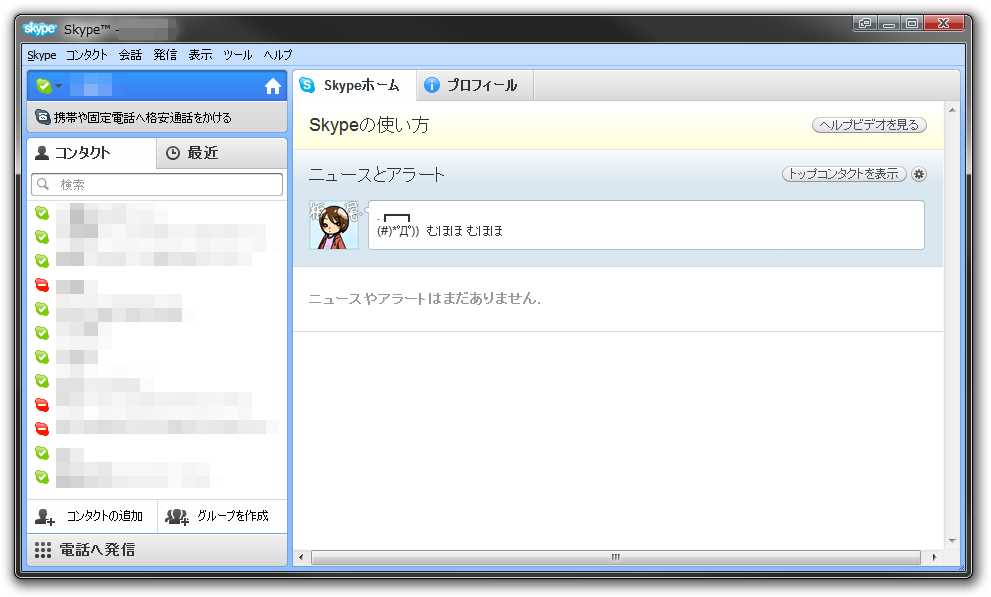The height and width of the screenshot is (597, 991).
Task: Click the compact view button in title bar
Action: pos(865,23)
